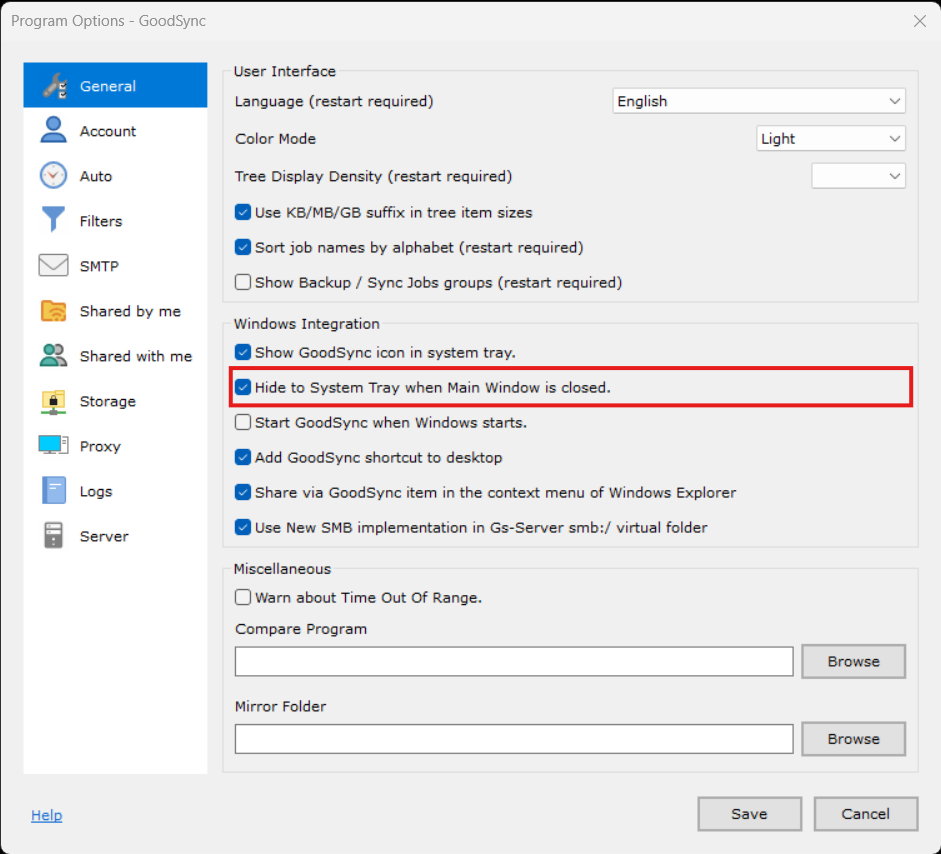Viewport: 941px width, 854px height.
Task: Enable Warn about Time Out Of Range
Action: click(243, 597)
